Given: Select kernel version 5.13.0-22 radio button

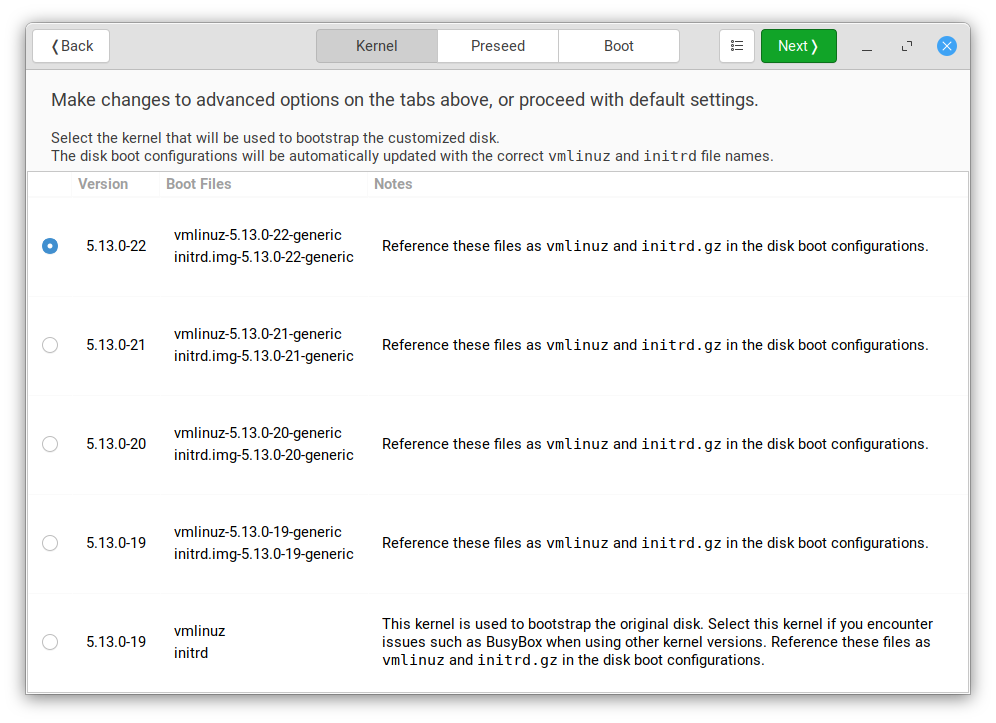Looking at the screenshot, I should click(x=50, y=246).
